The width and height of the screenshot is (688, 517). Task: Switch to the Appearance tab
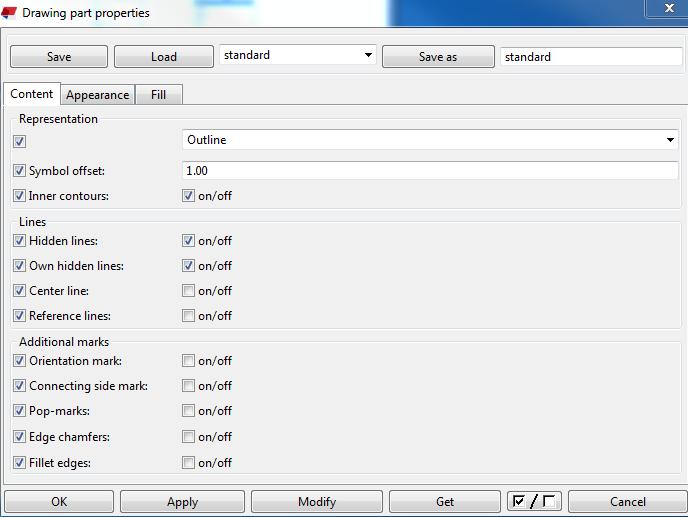pos(97,95)
